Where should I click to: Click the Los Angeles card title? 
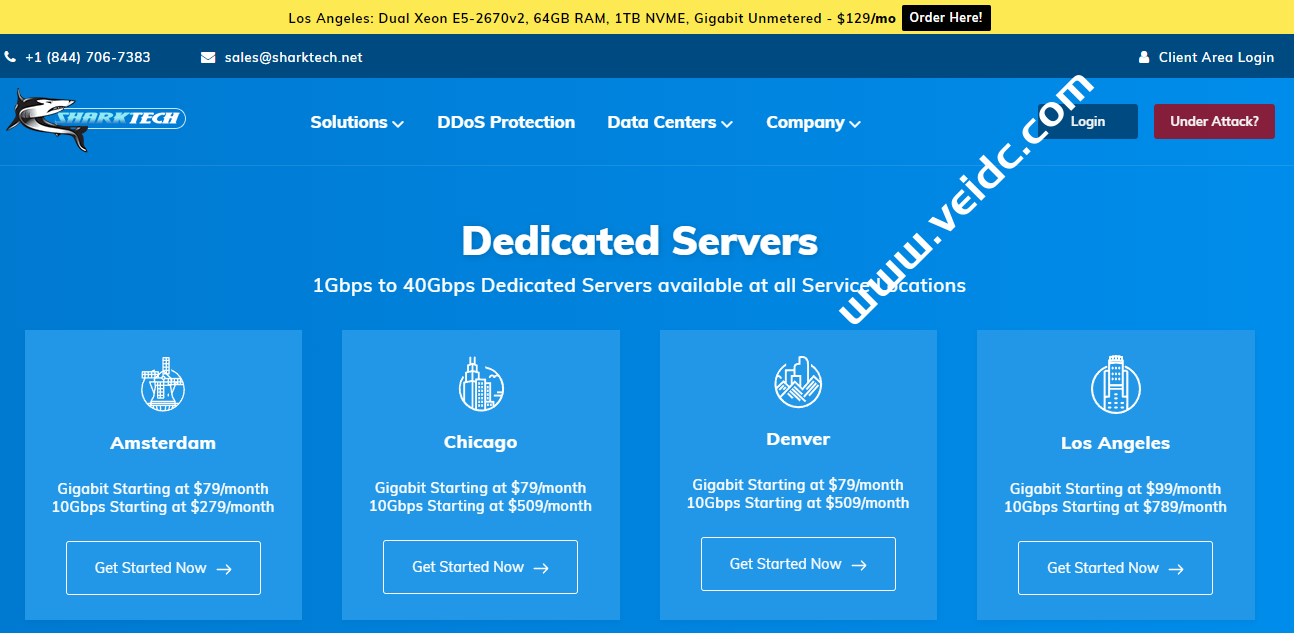[x=1115, y=443]
